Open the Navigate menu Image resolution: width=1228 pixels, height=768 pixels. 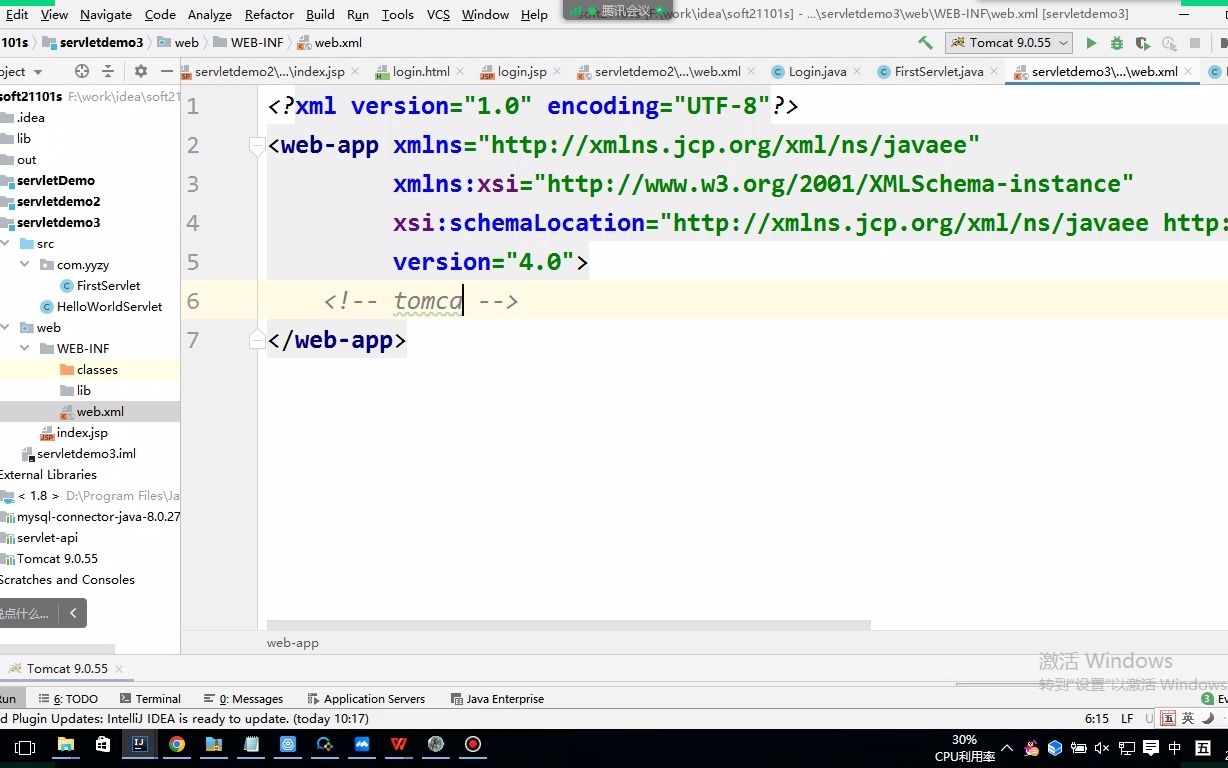point(106,15)
